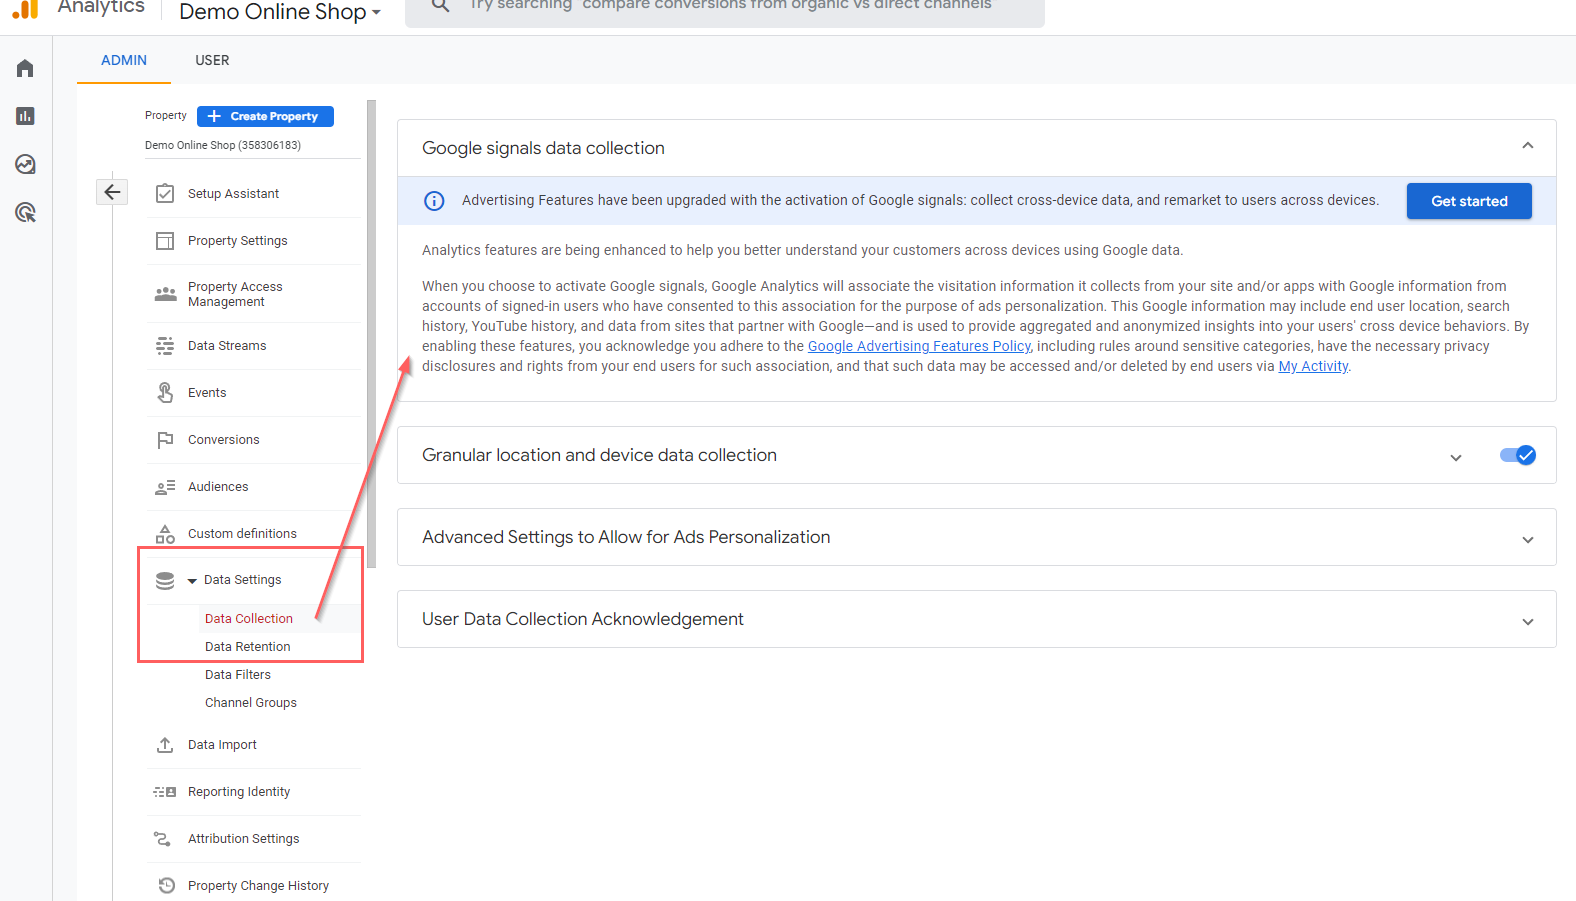1576x901 pixels.
Task: Click the info icon in Advertising Features banner
Action: [x=434, y=201]
